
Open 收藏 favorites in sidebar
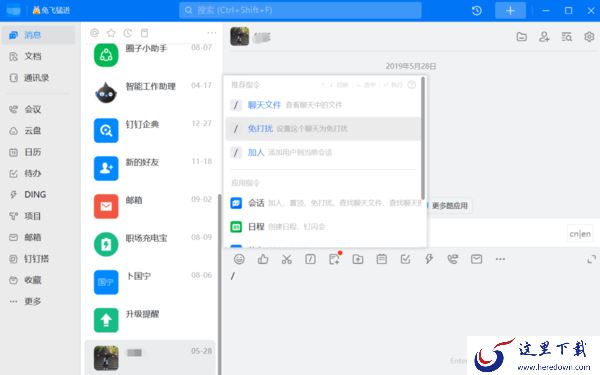(38, 280)
